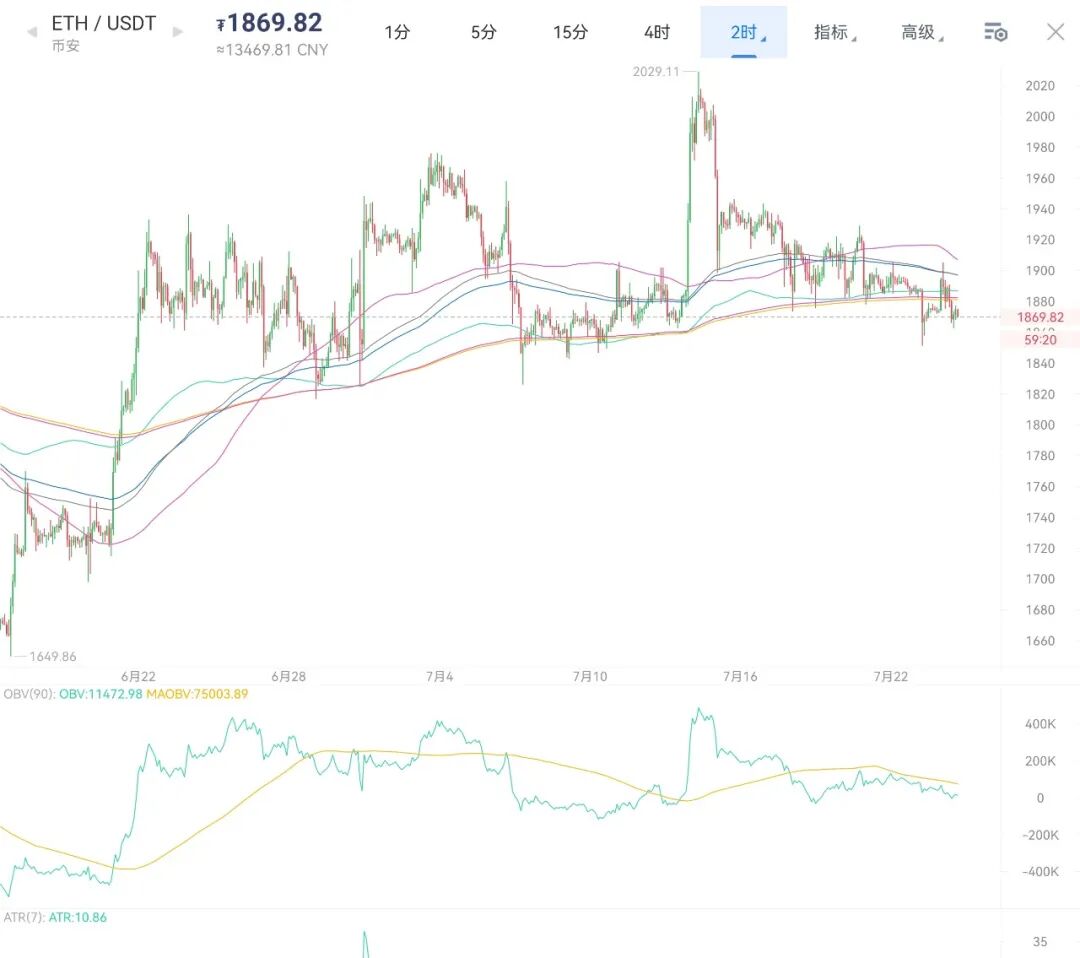Tap the 1869.82 price header
This screenshot has width=1080, height=958.
pos(269,23)
